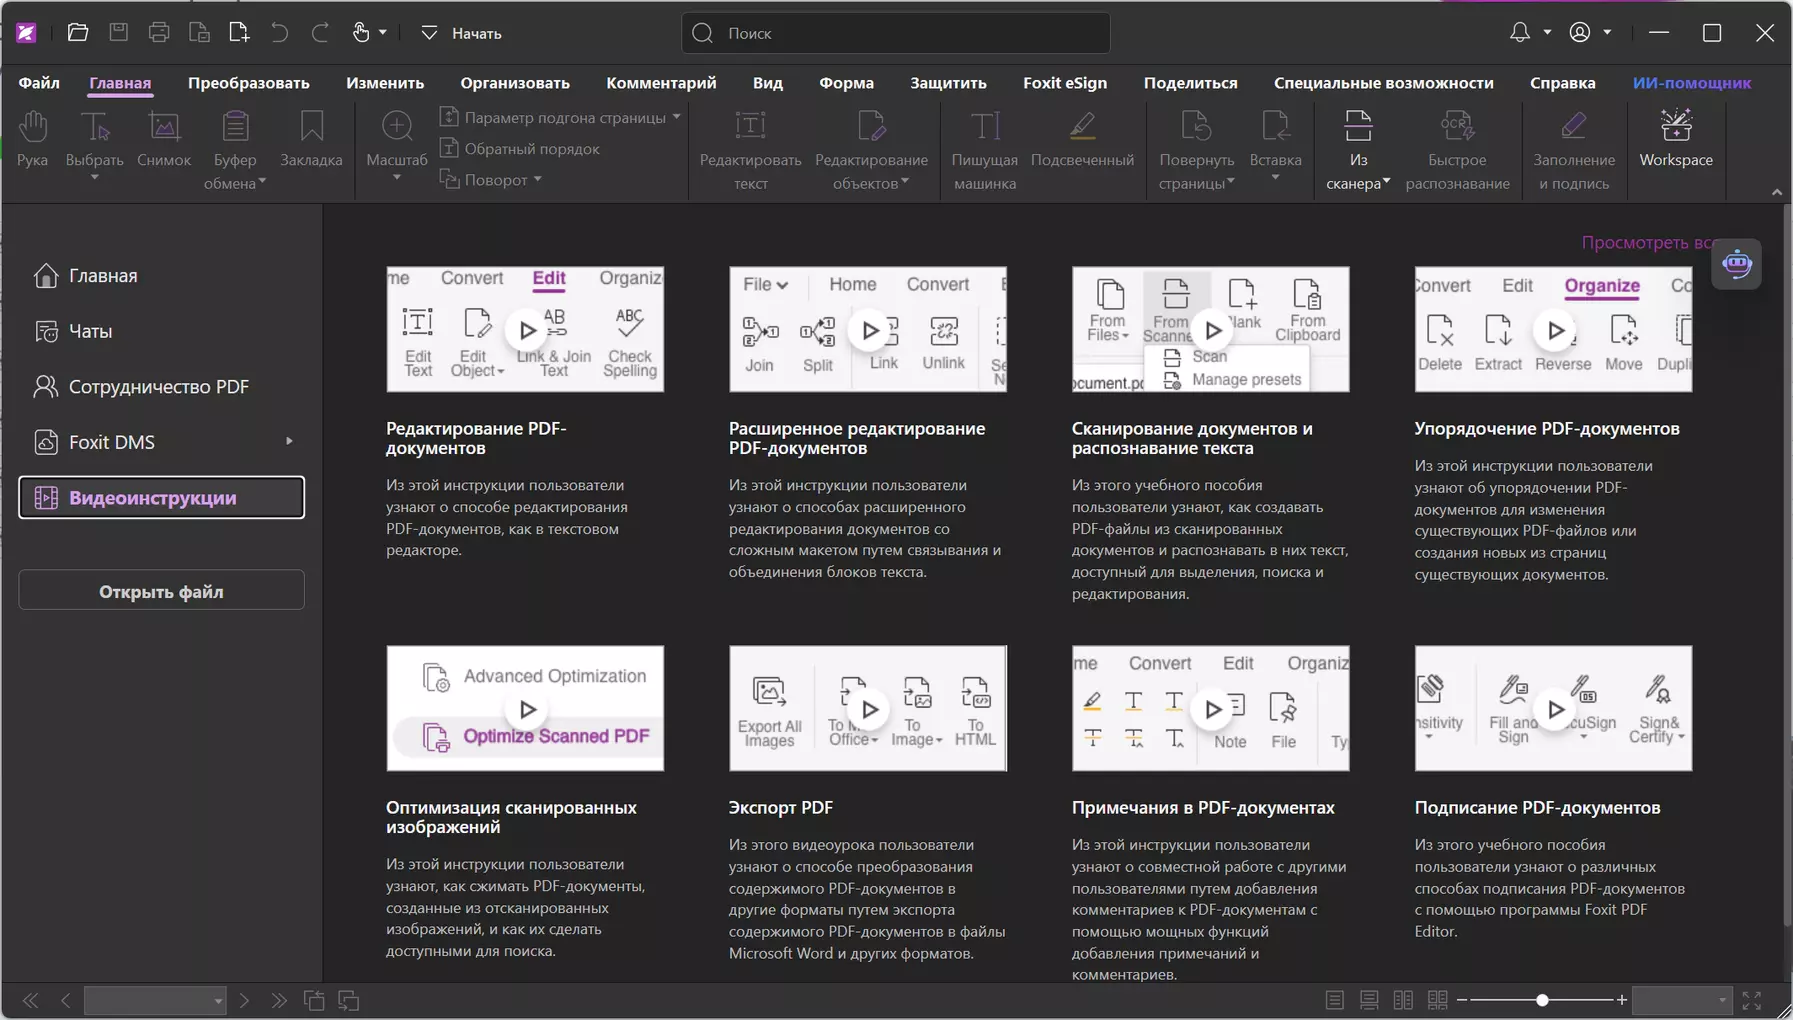Play Оптимизация сканированных изображений video
This screenshot has width=1793, height=1020.
point(526,709)
